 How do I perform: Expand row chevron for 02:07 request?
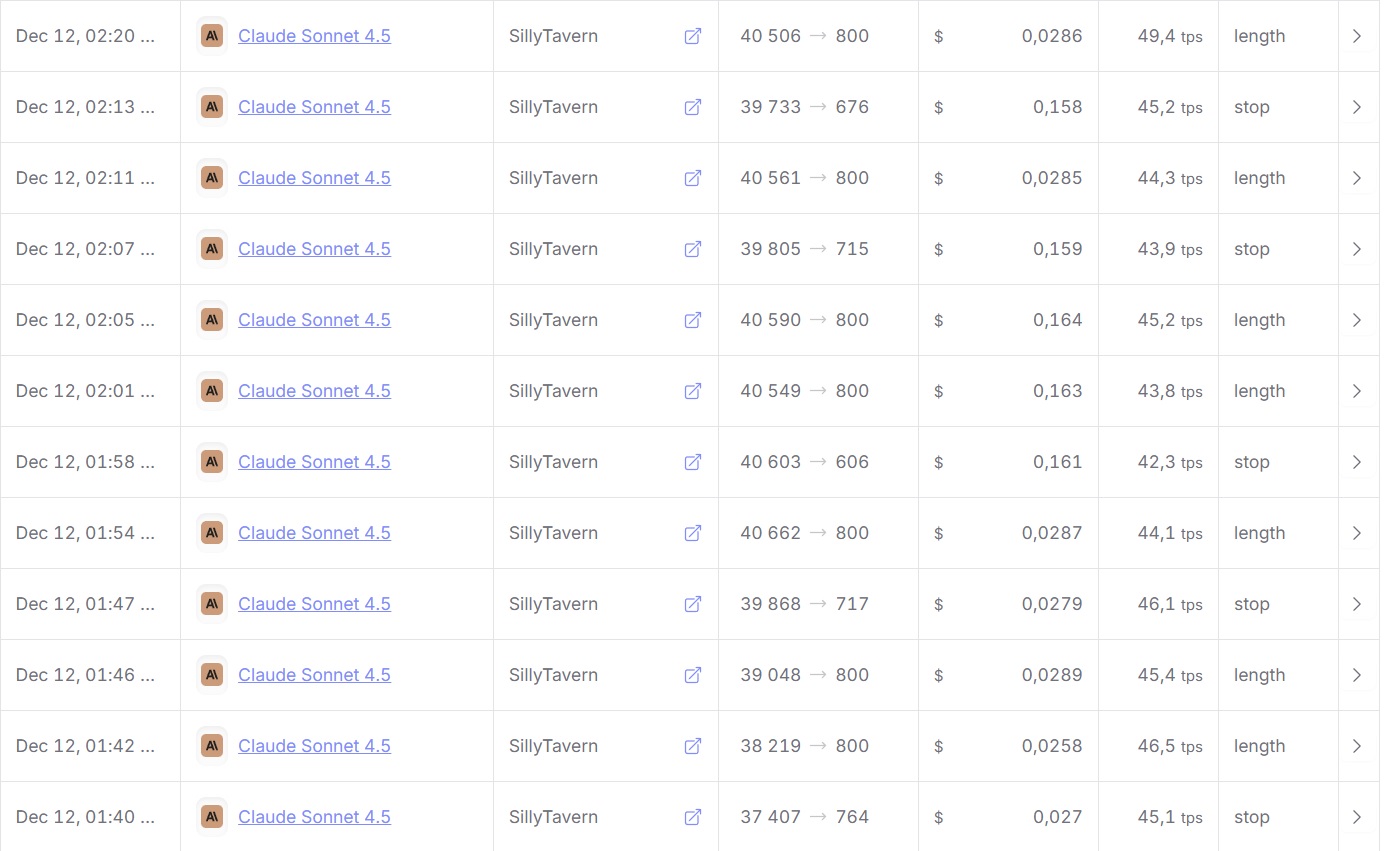[1357, 249]
